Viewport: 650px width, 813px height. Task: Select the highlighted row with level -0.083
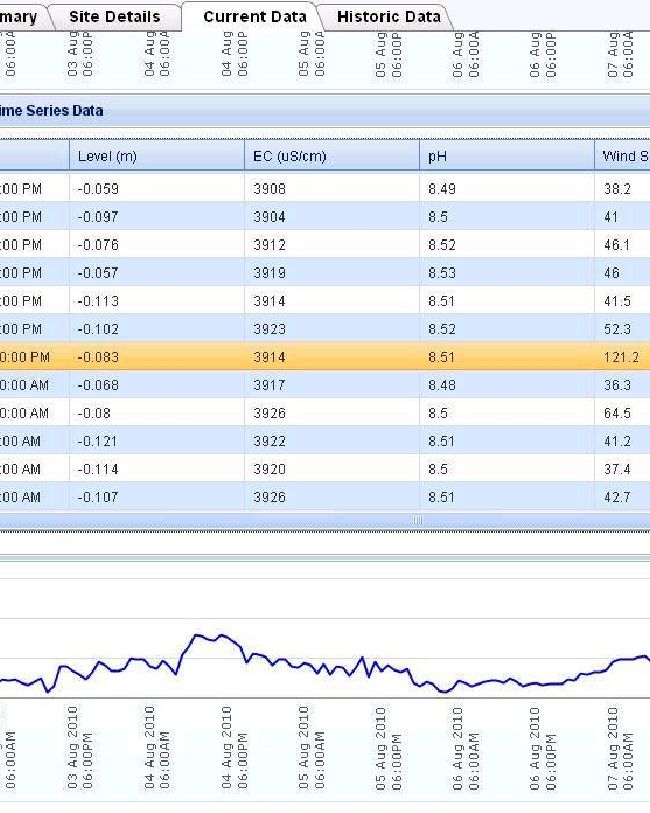tap(325, 357)
